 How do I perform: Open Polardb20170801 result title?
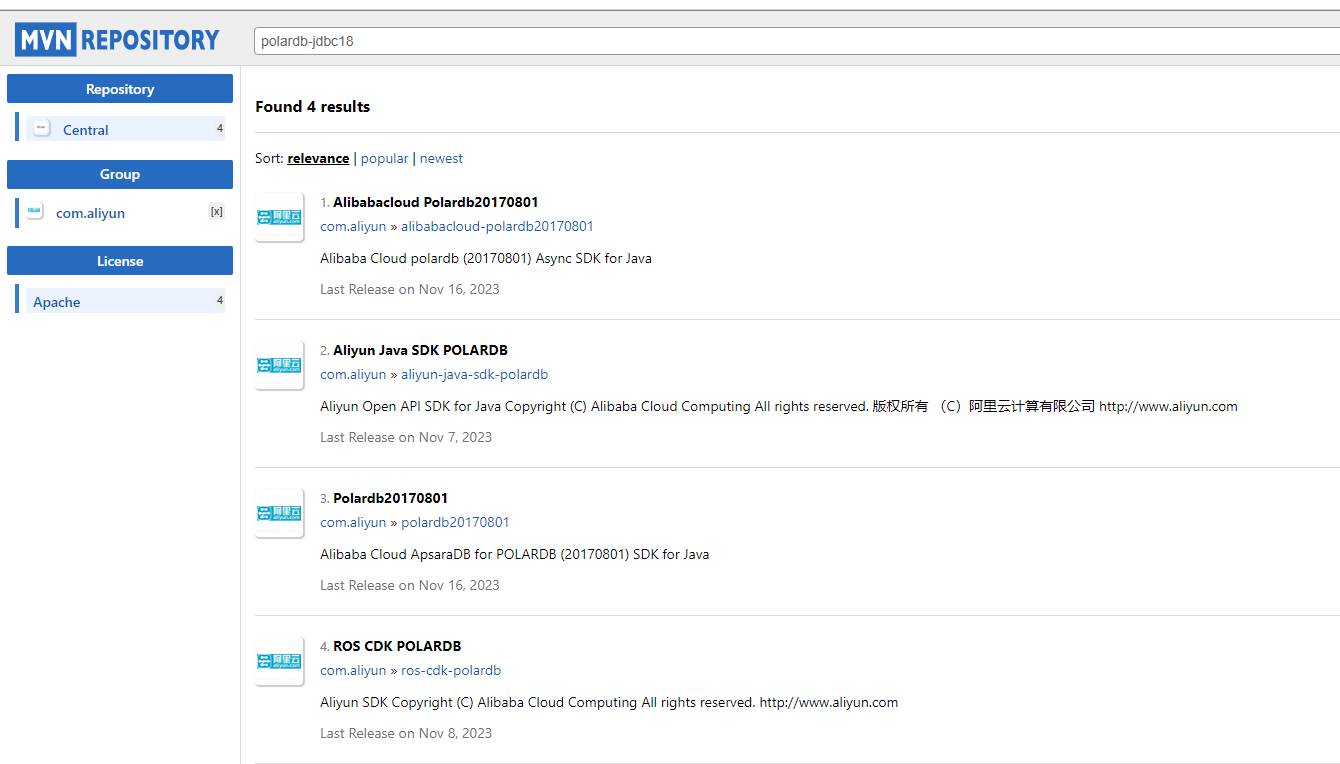point(390,498)
